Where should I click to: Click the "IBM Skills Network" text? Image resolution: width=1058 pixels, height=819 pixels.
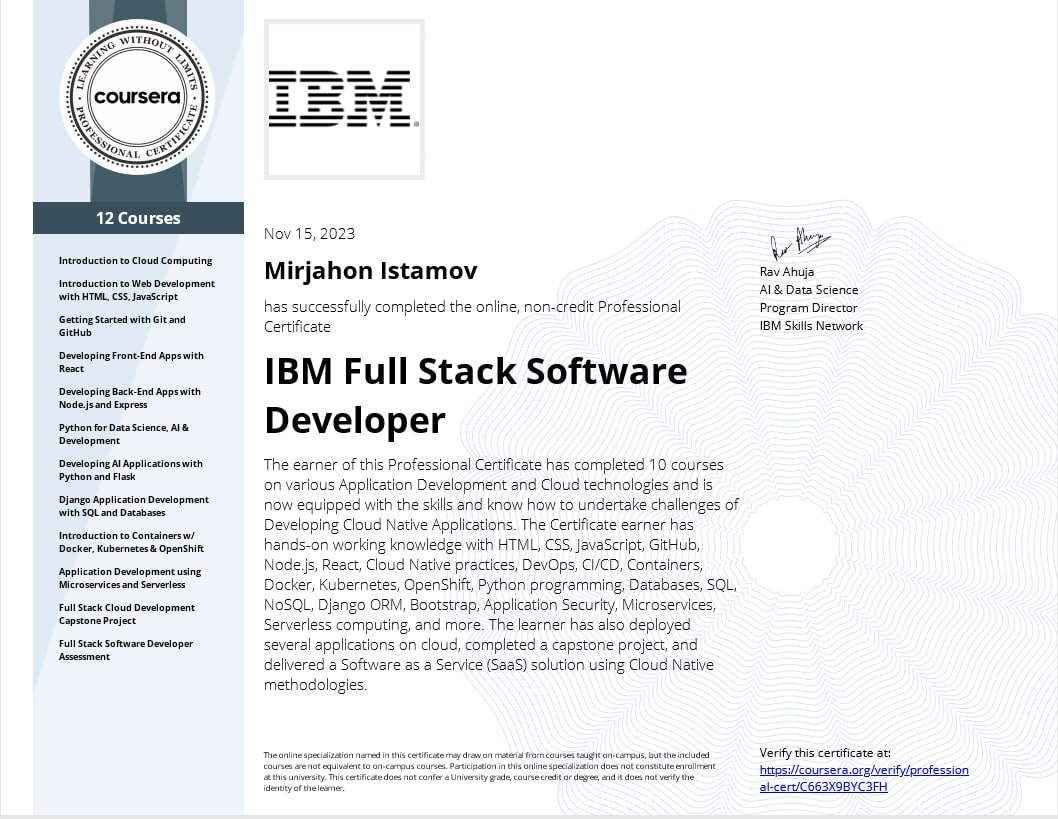pos(811,325)
